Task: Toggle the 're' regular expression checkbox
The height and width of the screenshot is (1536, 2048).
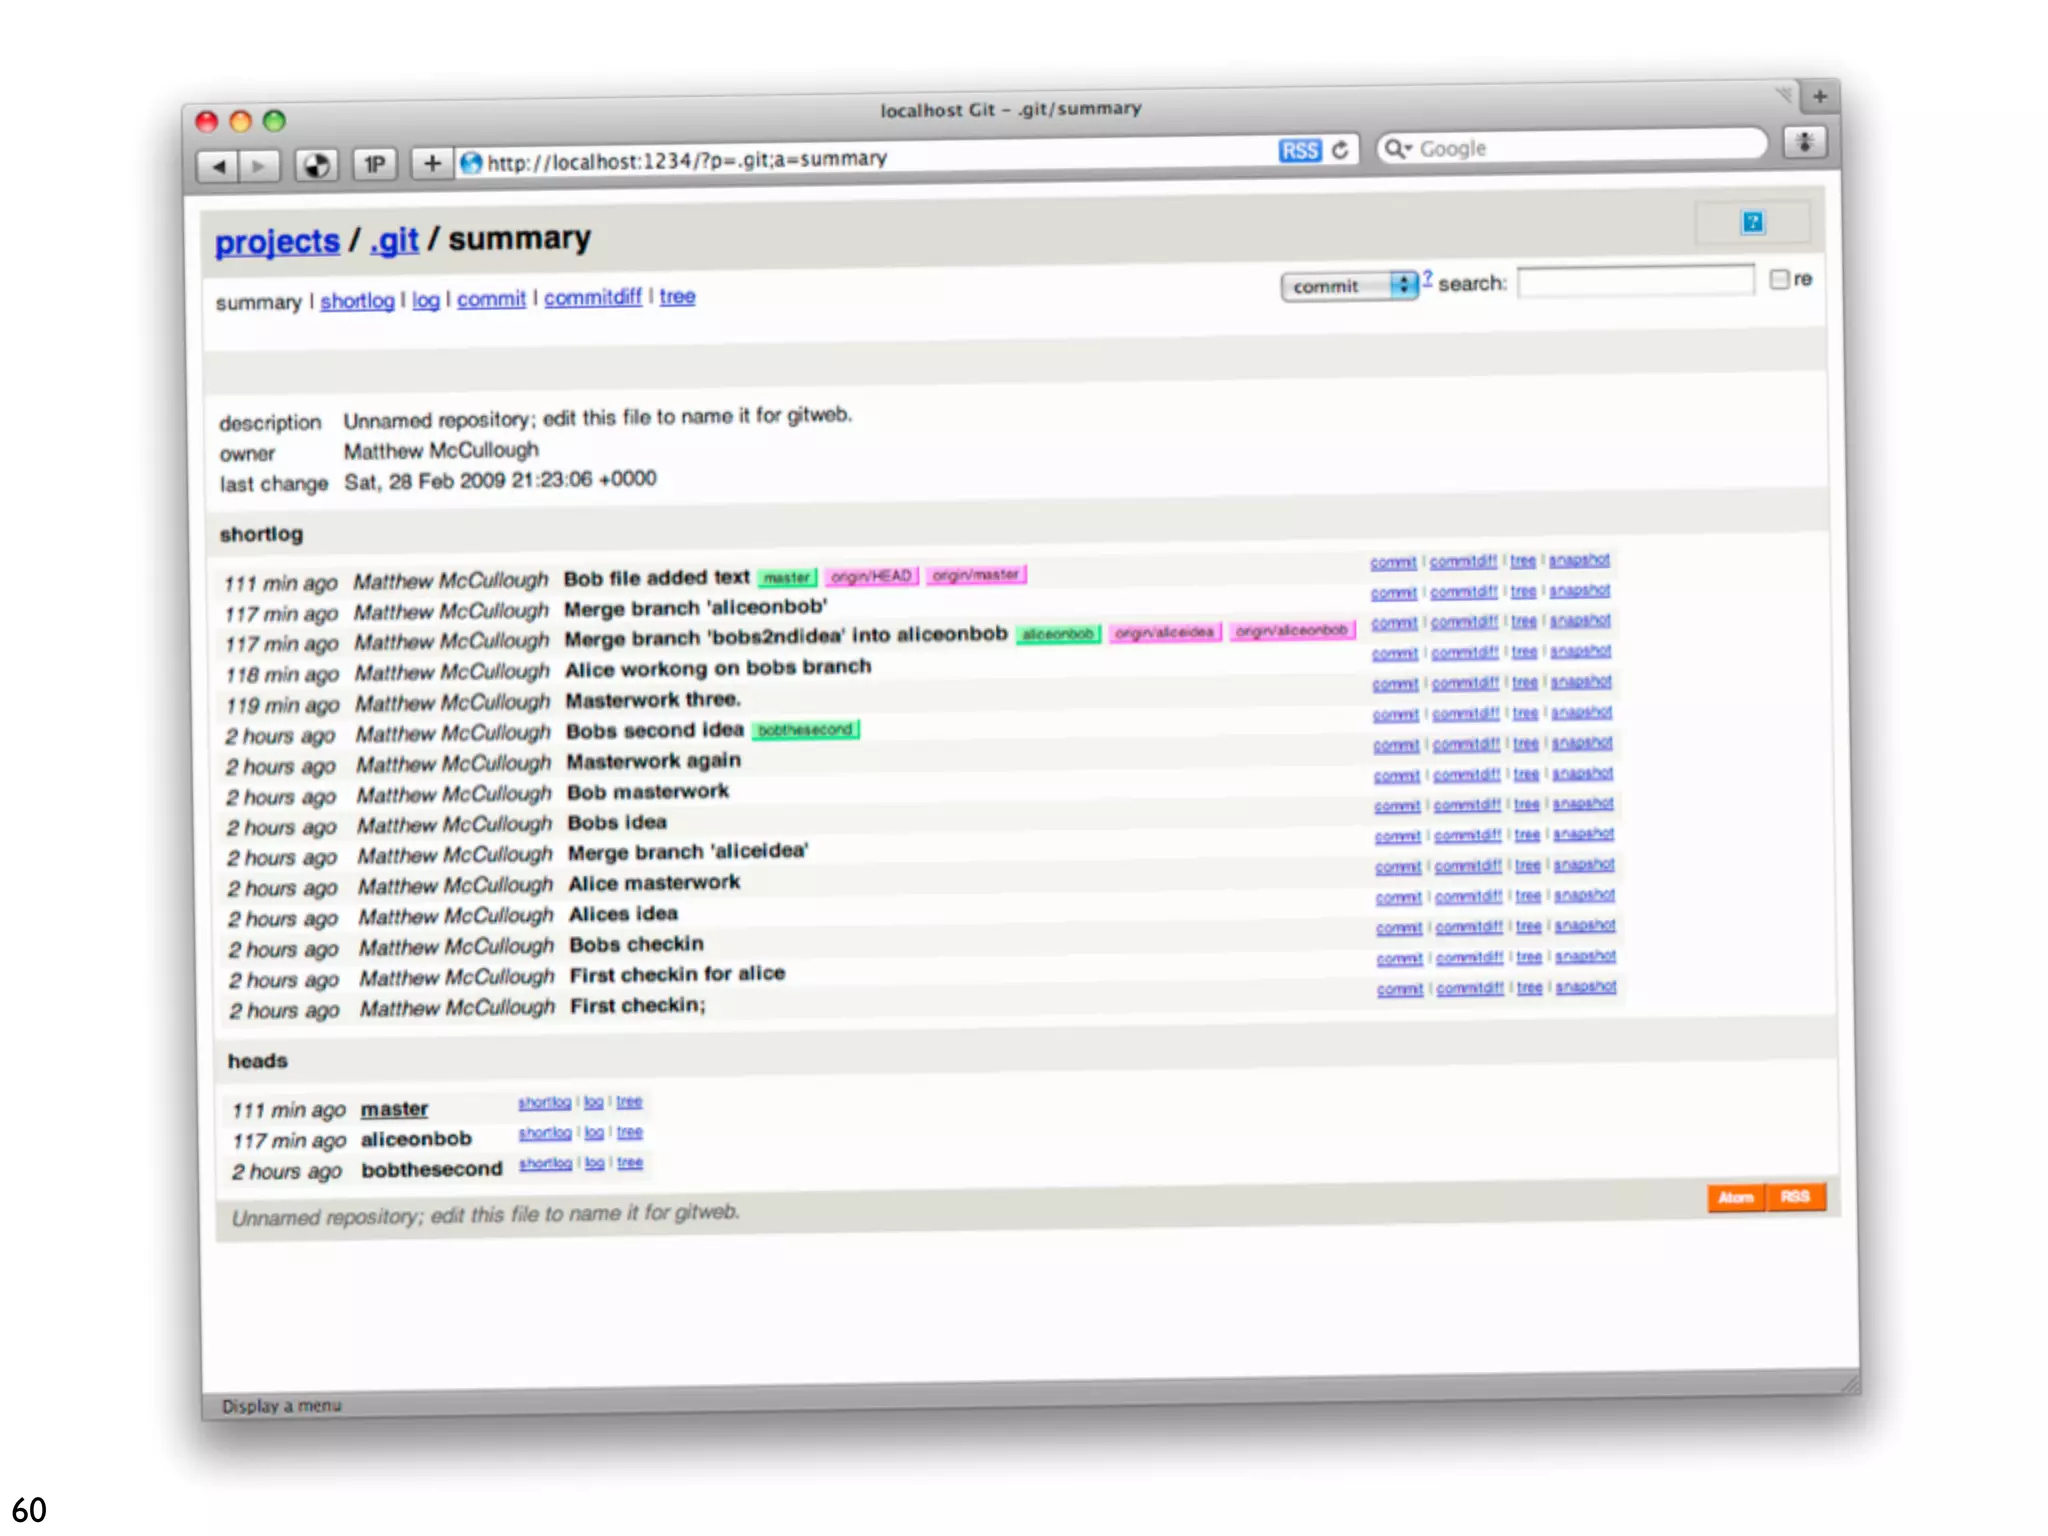Action: tap(1779, 279)
